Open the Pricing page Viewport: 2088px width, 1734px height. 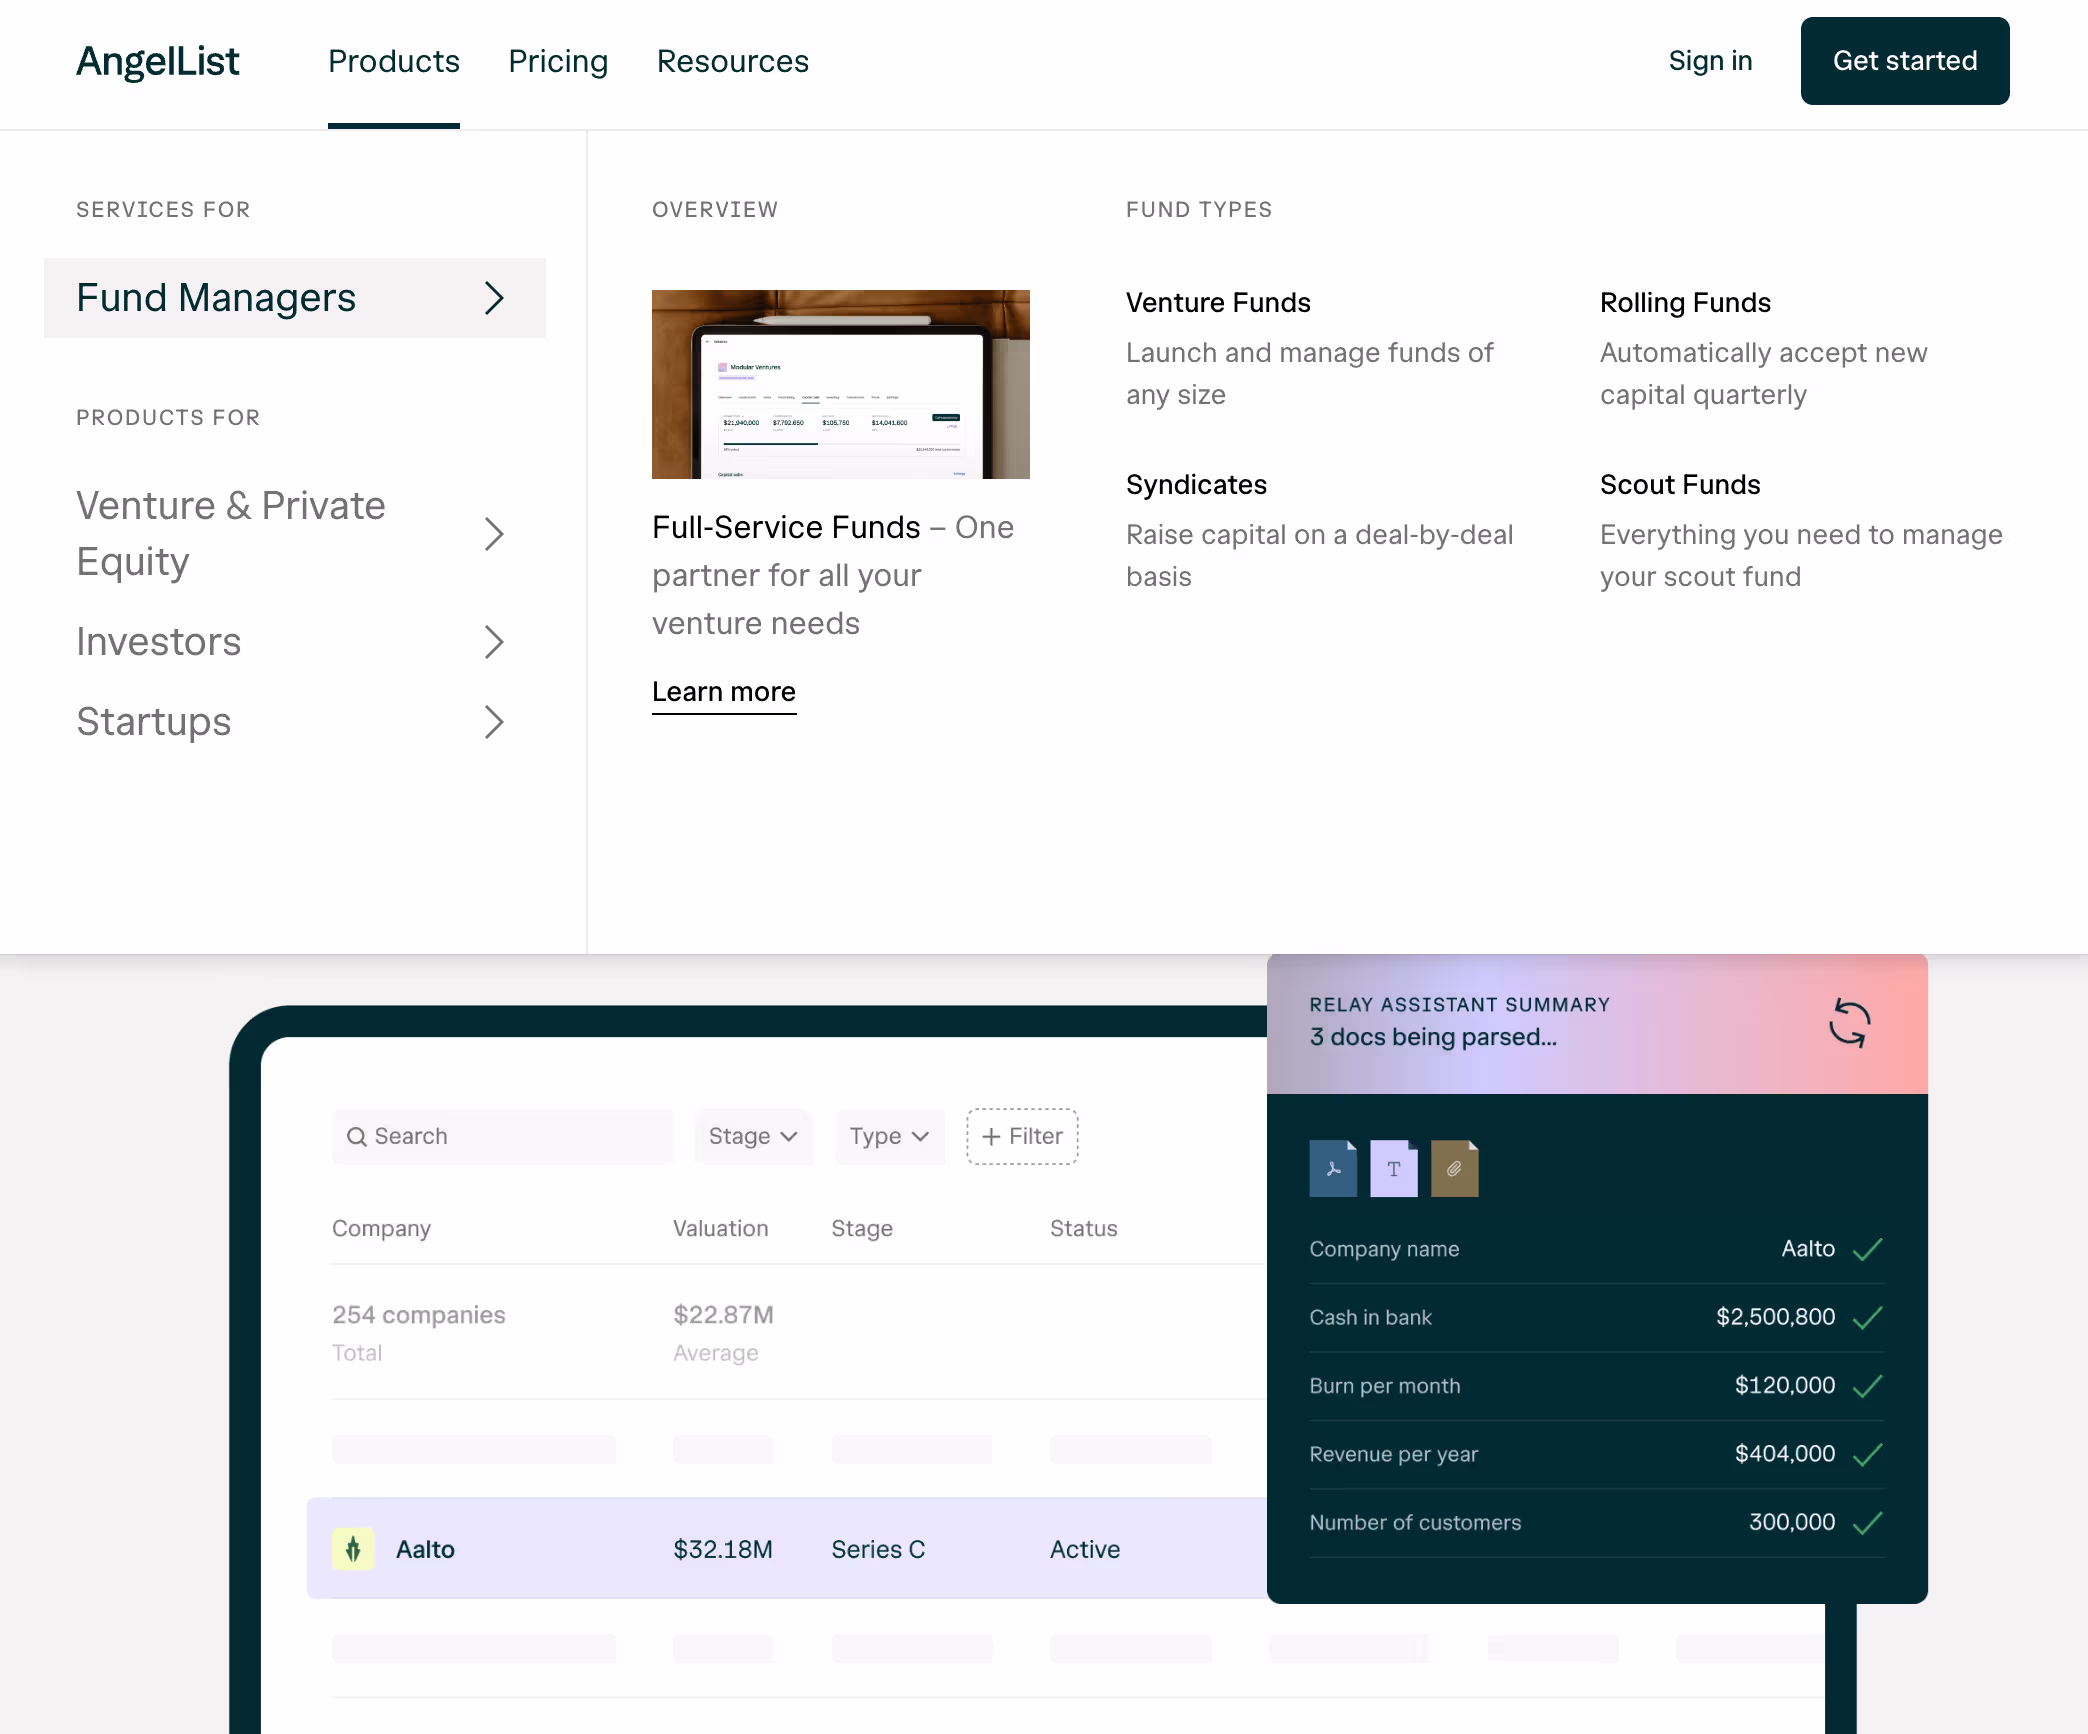click(558, 61)
